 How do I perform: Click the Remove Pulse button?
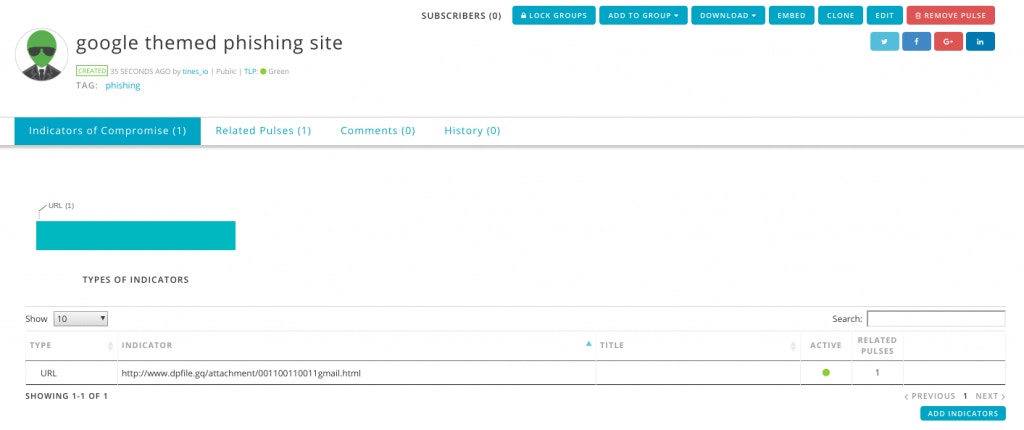point(950,16)
